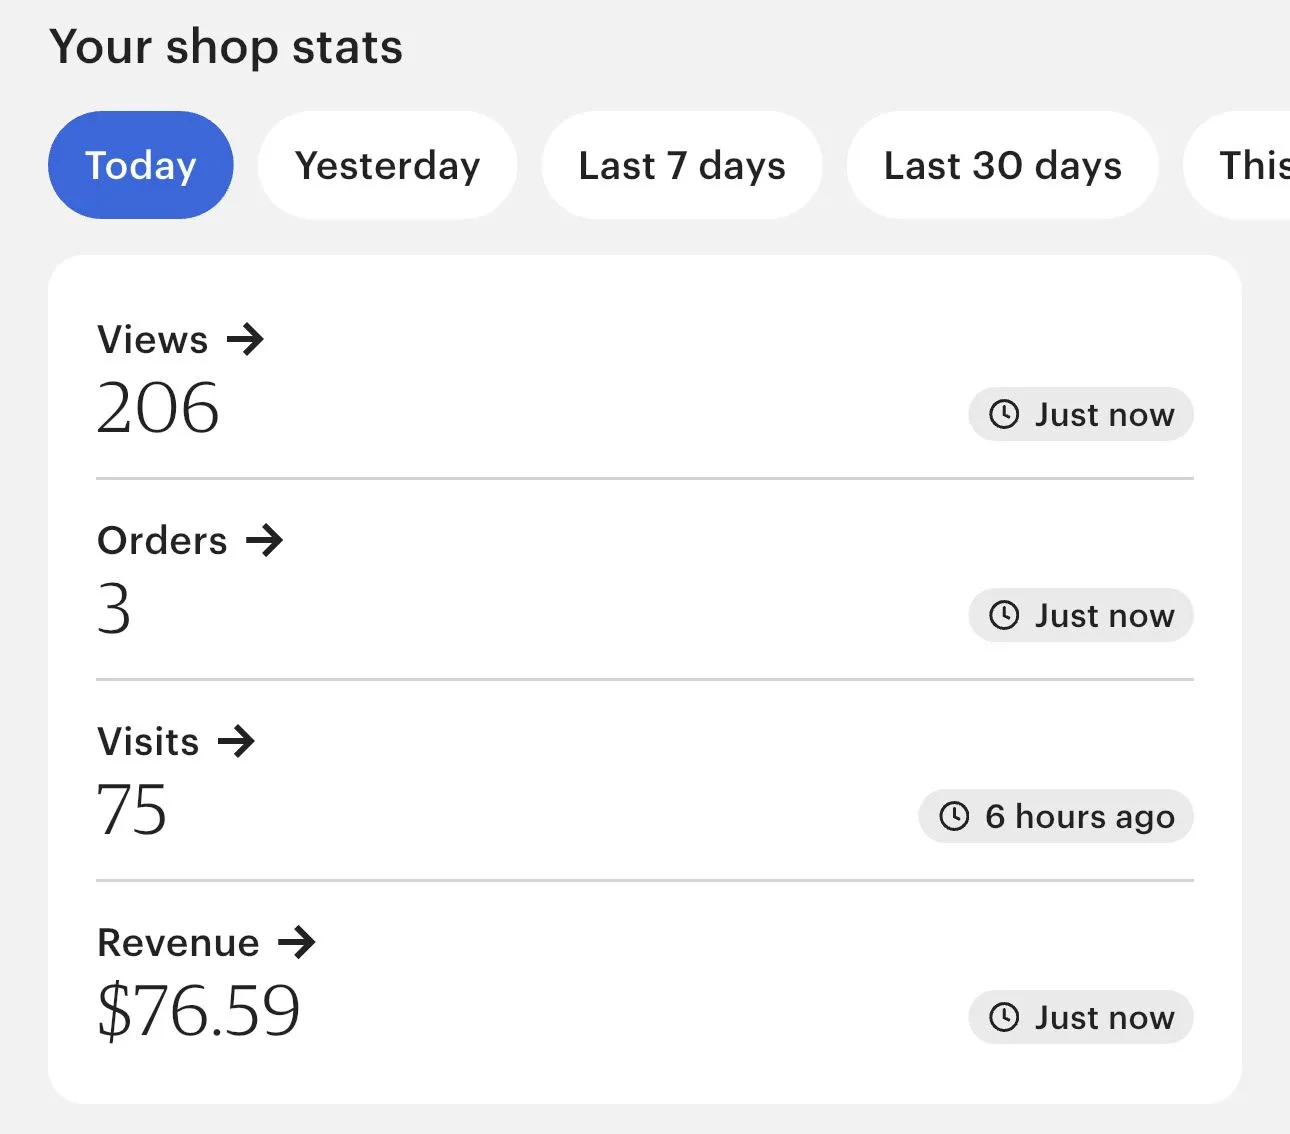Click the clock icon in the Orders row
The width and height of the screenshot is (1290, 1134).
click(x=1004, y=615)
